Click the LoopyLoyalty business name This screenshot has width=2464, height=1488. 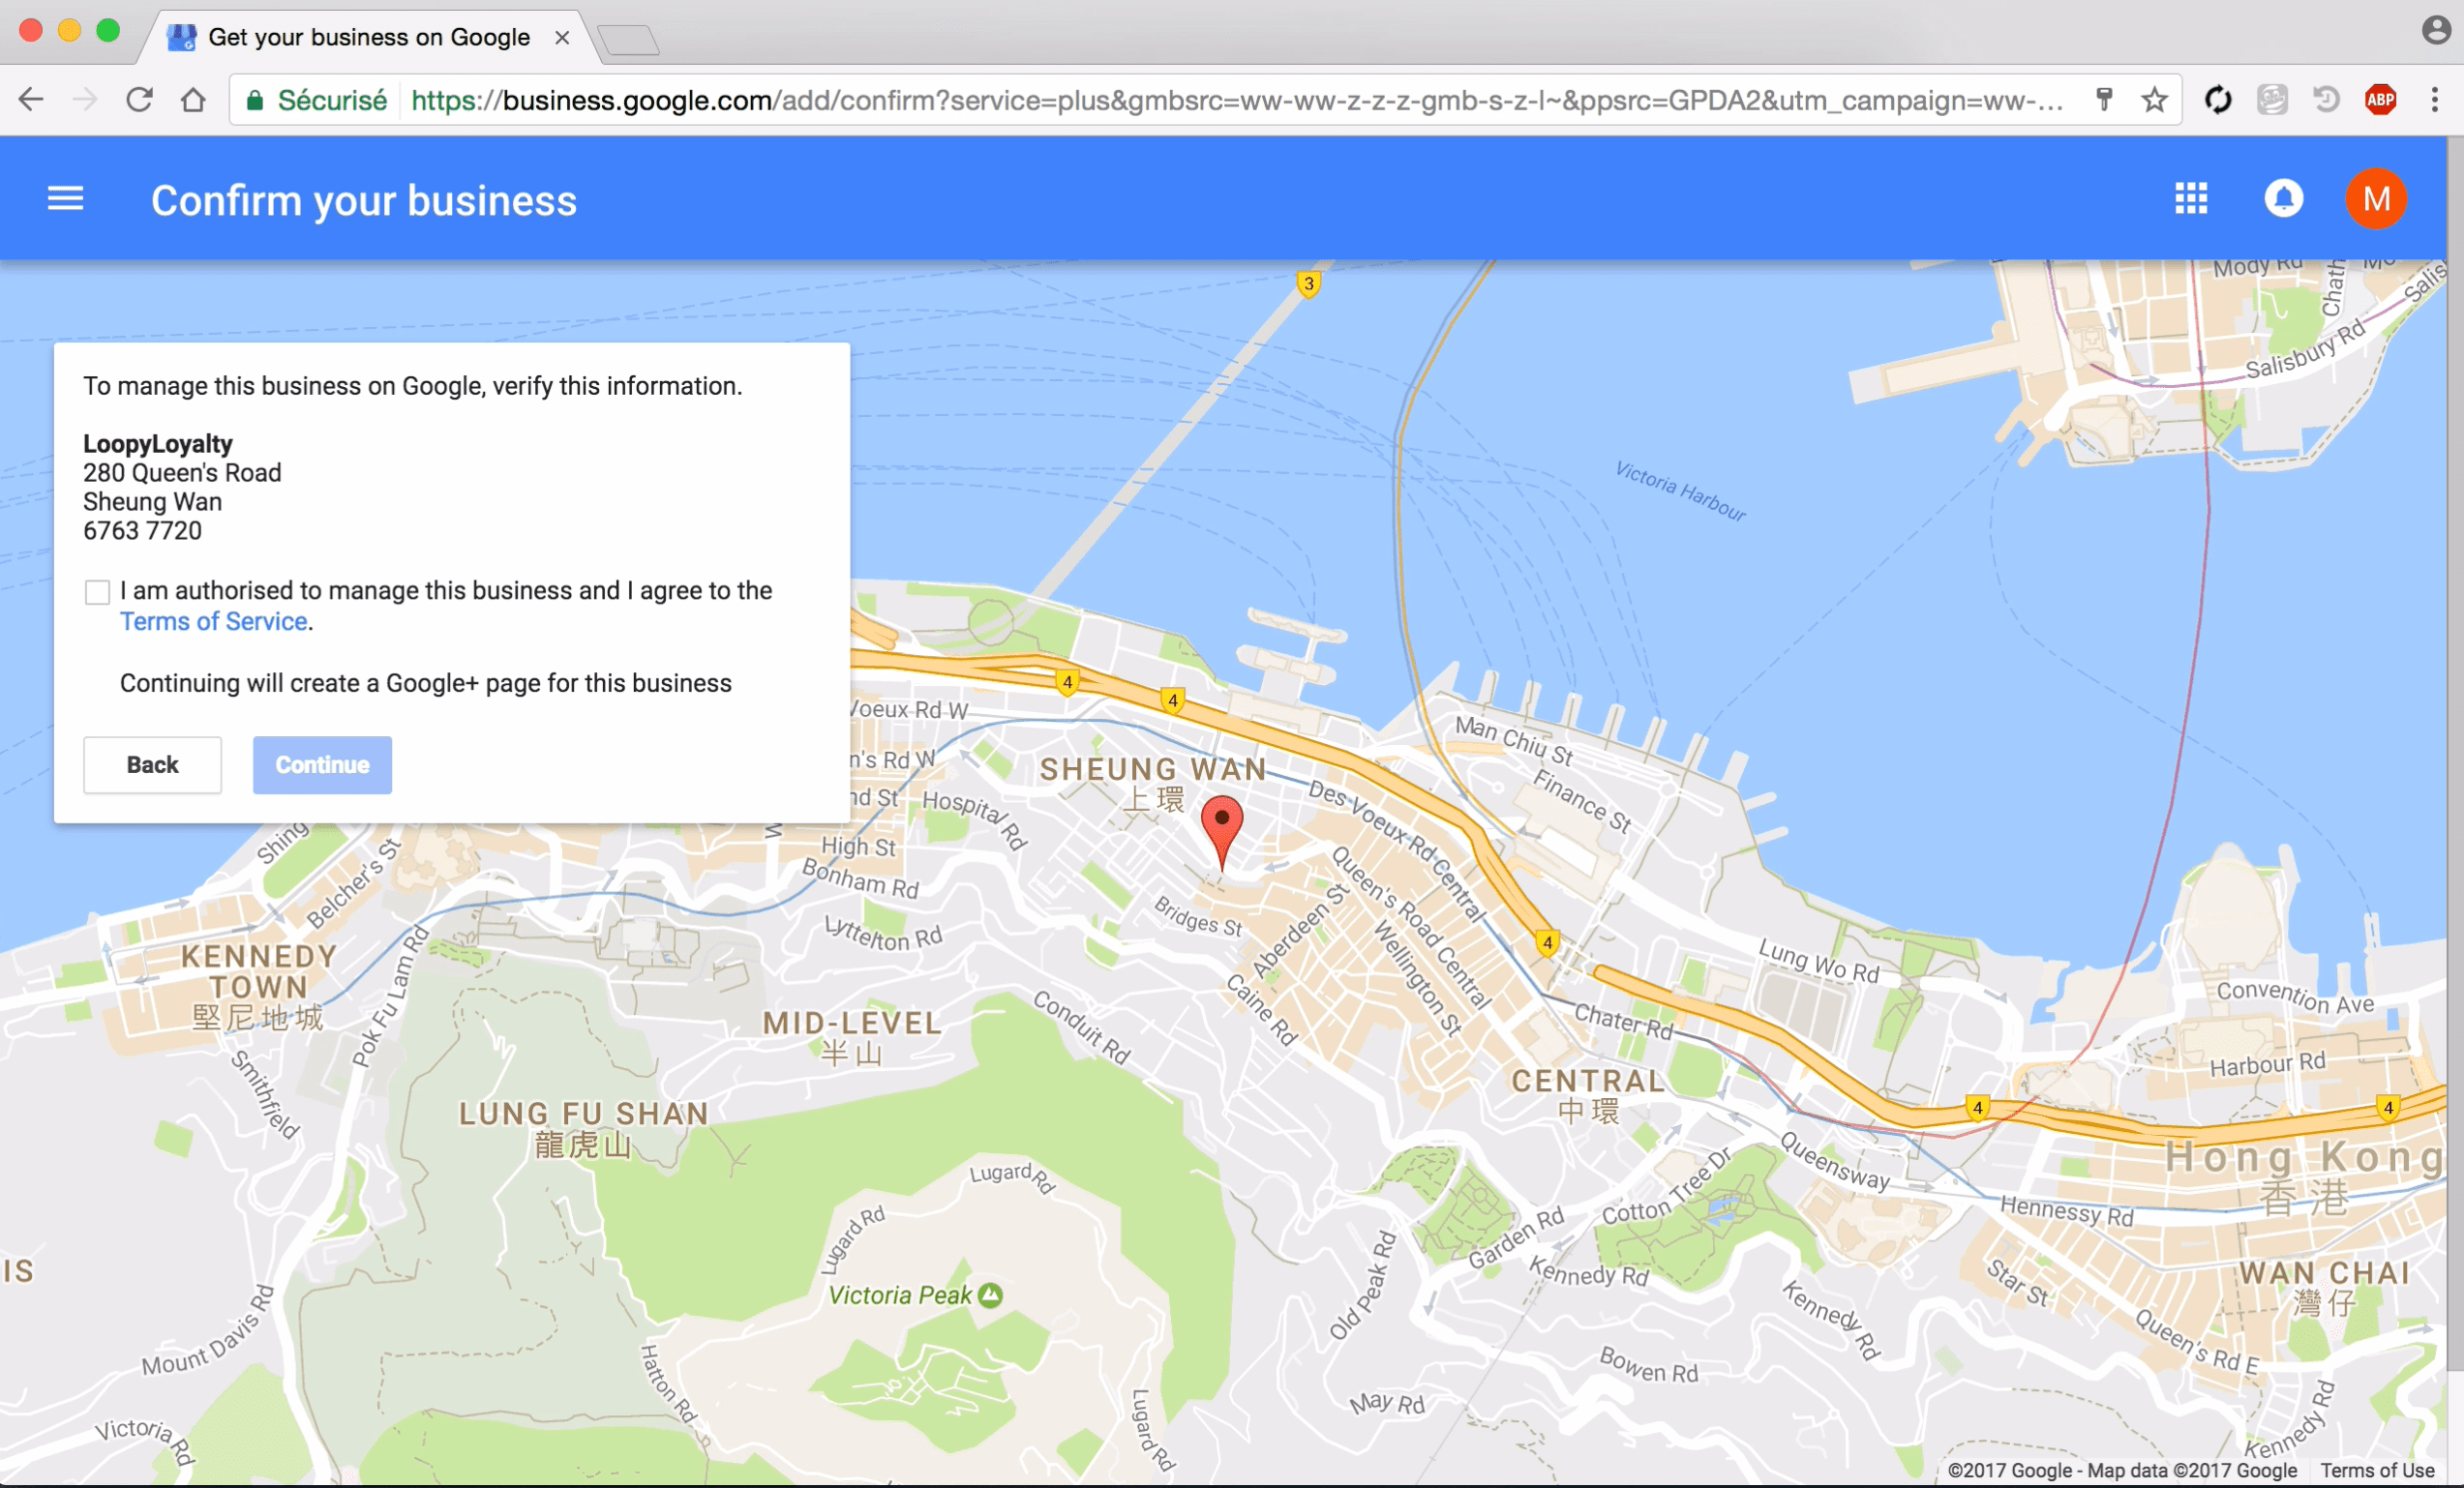[158, 444]
